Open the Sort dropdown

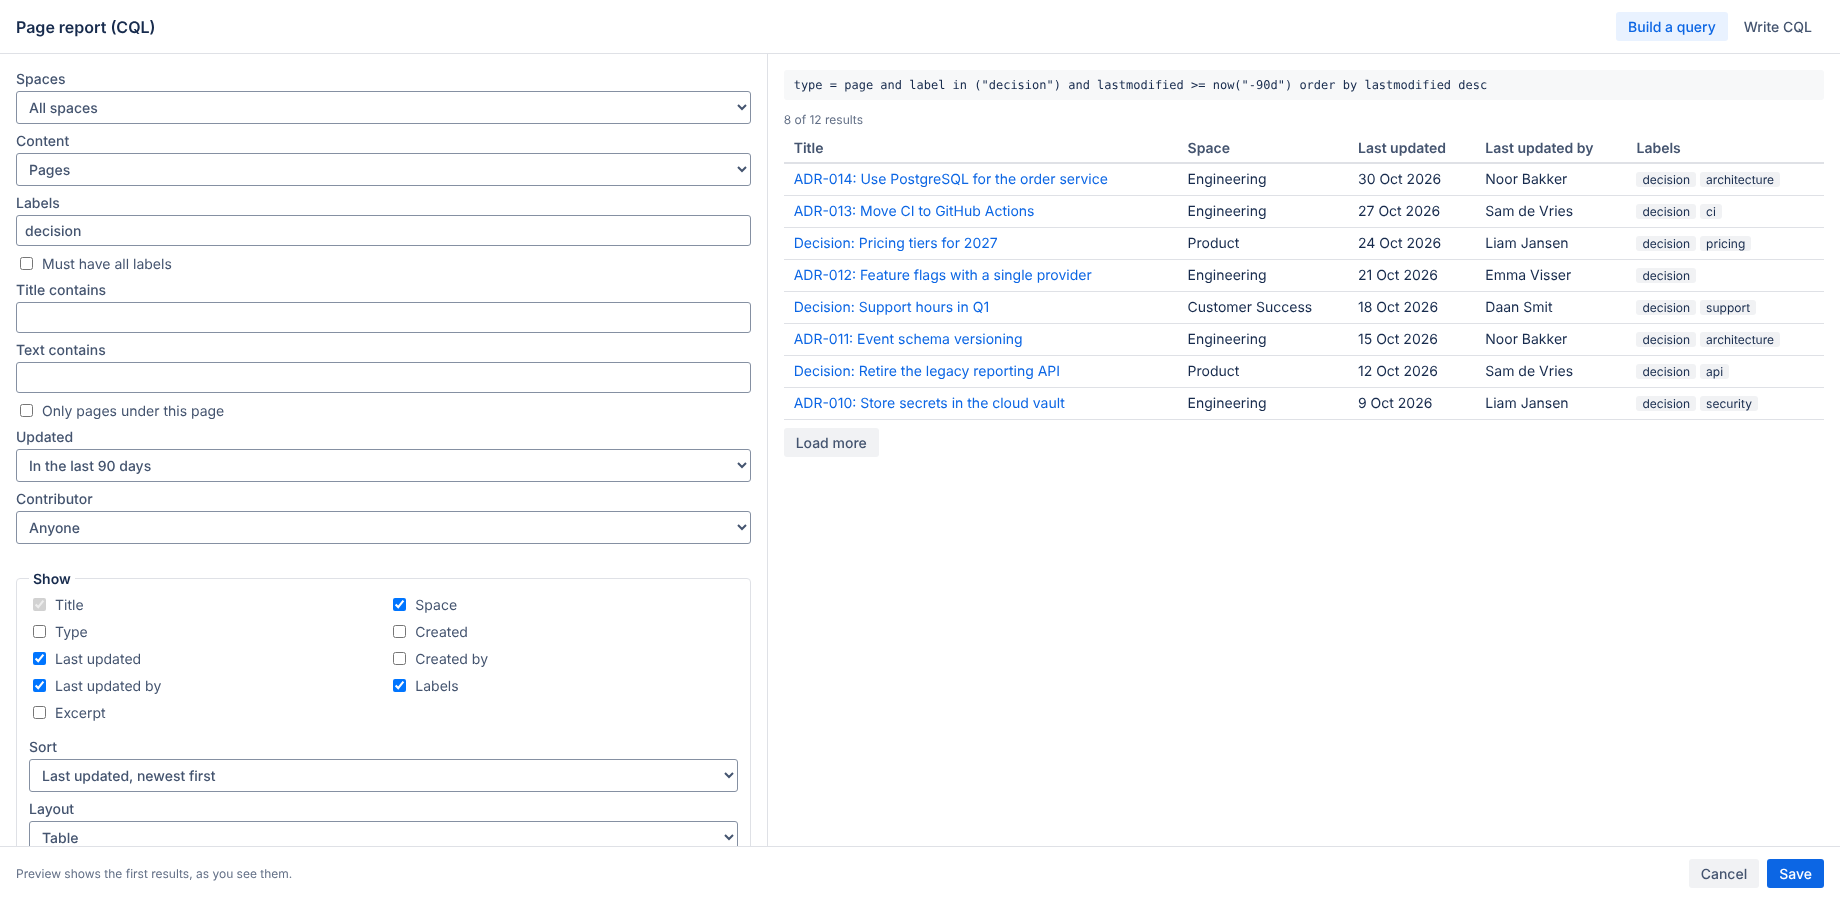pos(383,776)
